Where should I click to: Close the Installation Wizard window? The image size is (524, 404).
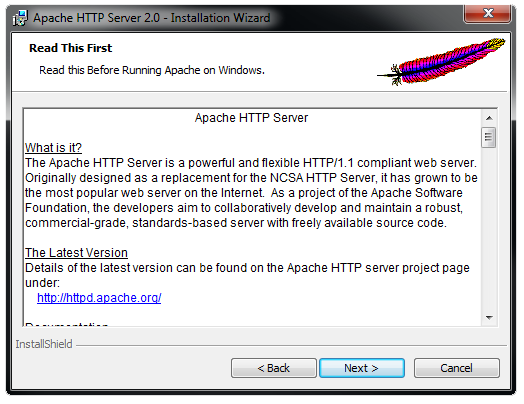[x=488, y=14]
